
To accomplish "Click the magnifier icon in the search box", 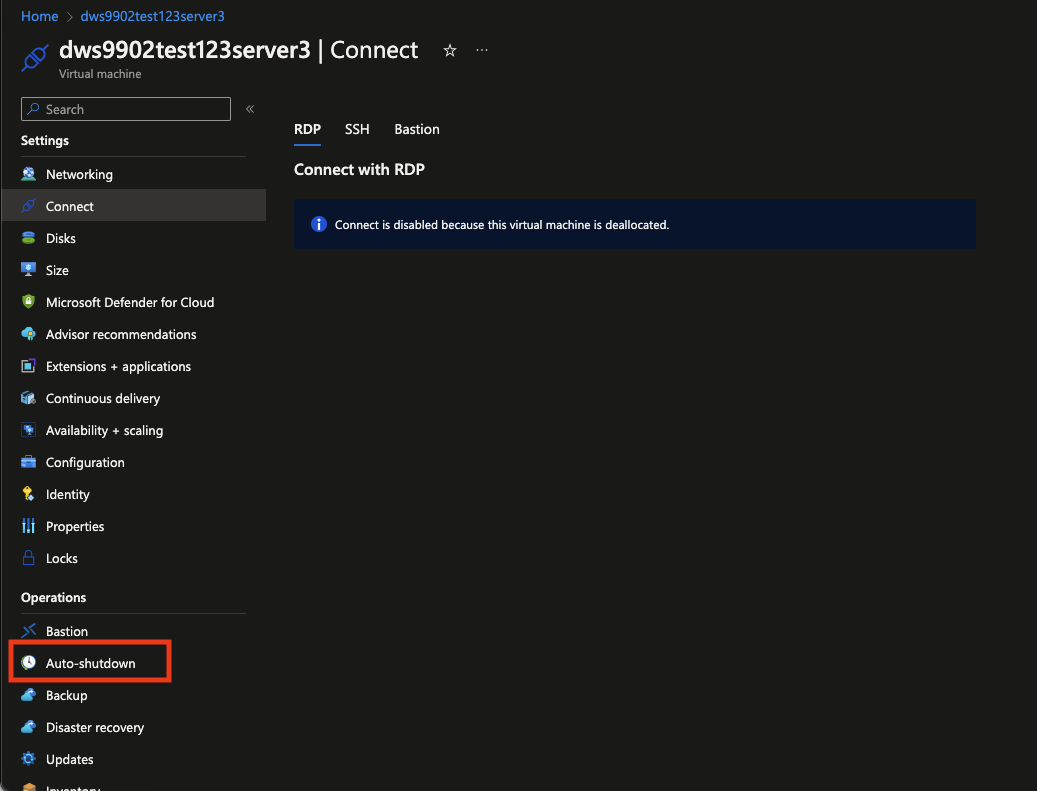I will click(x=33, y=109).
